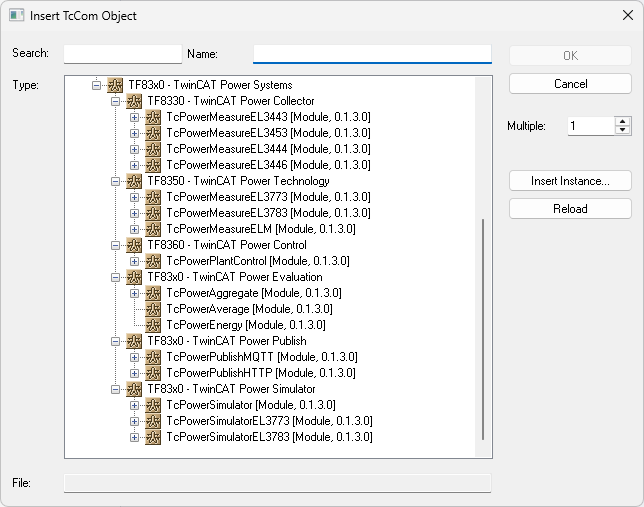This screenshot has height=507, width=644.
Task: Click the dialog title bar icon
Action: (x=16, y=16)
